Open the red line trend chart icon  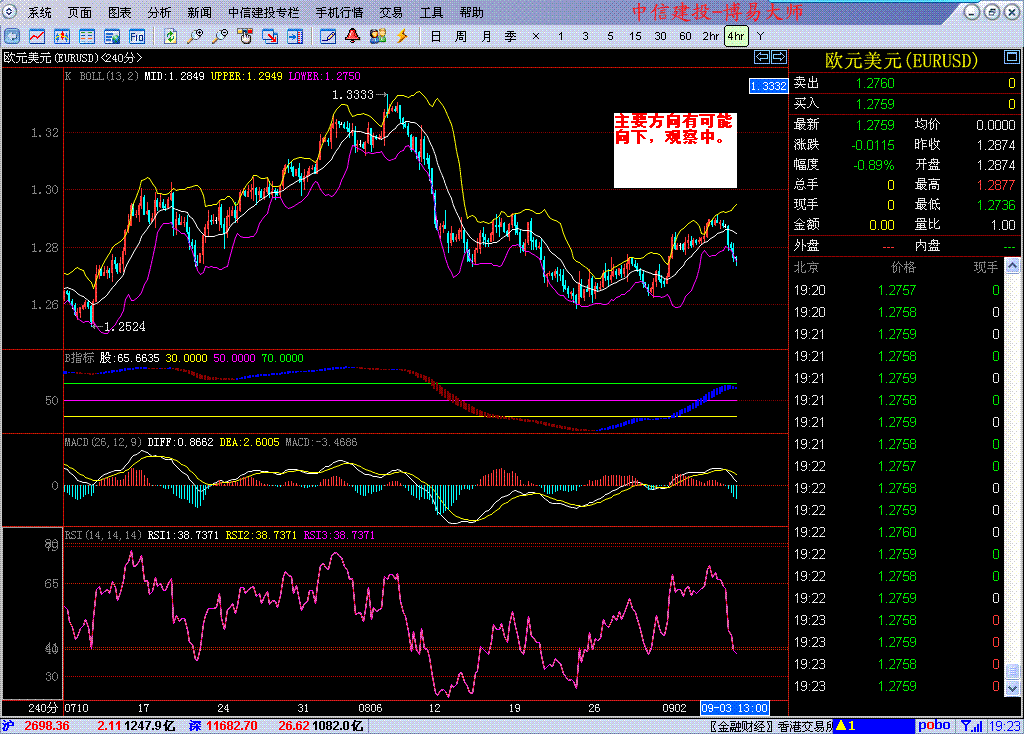[x=37, y=36]
